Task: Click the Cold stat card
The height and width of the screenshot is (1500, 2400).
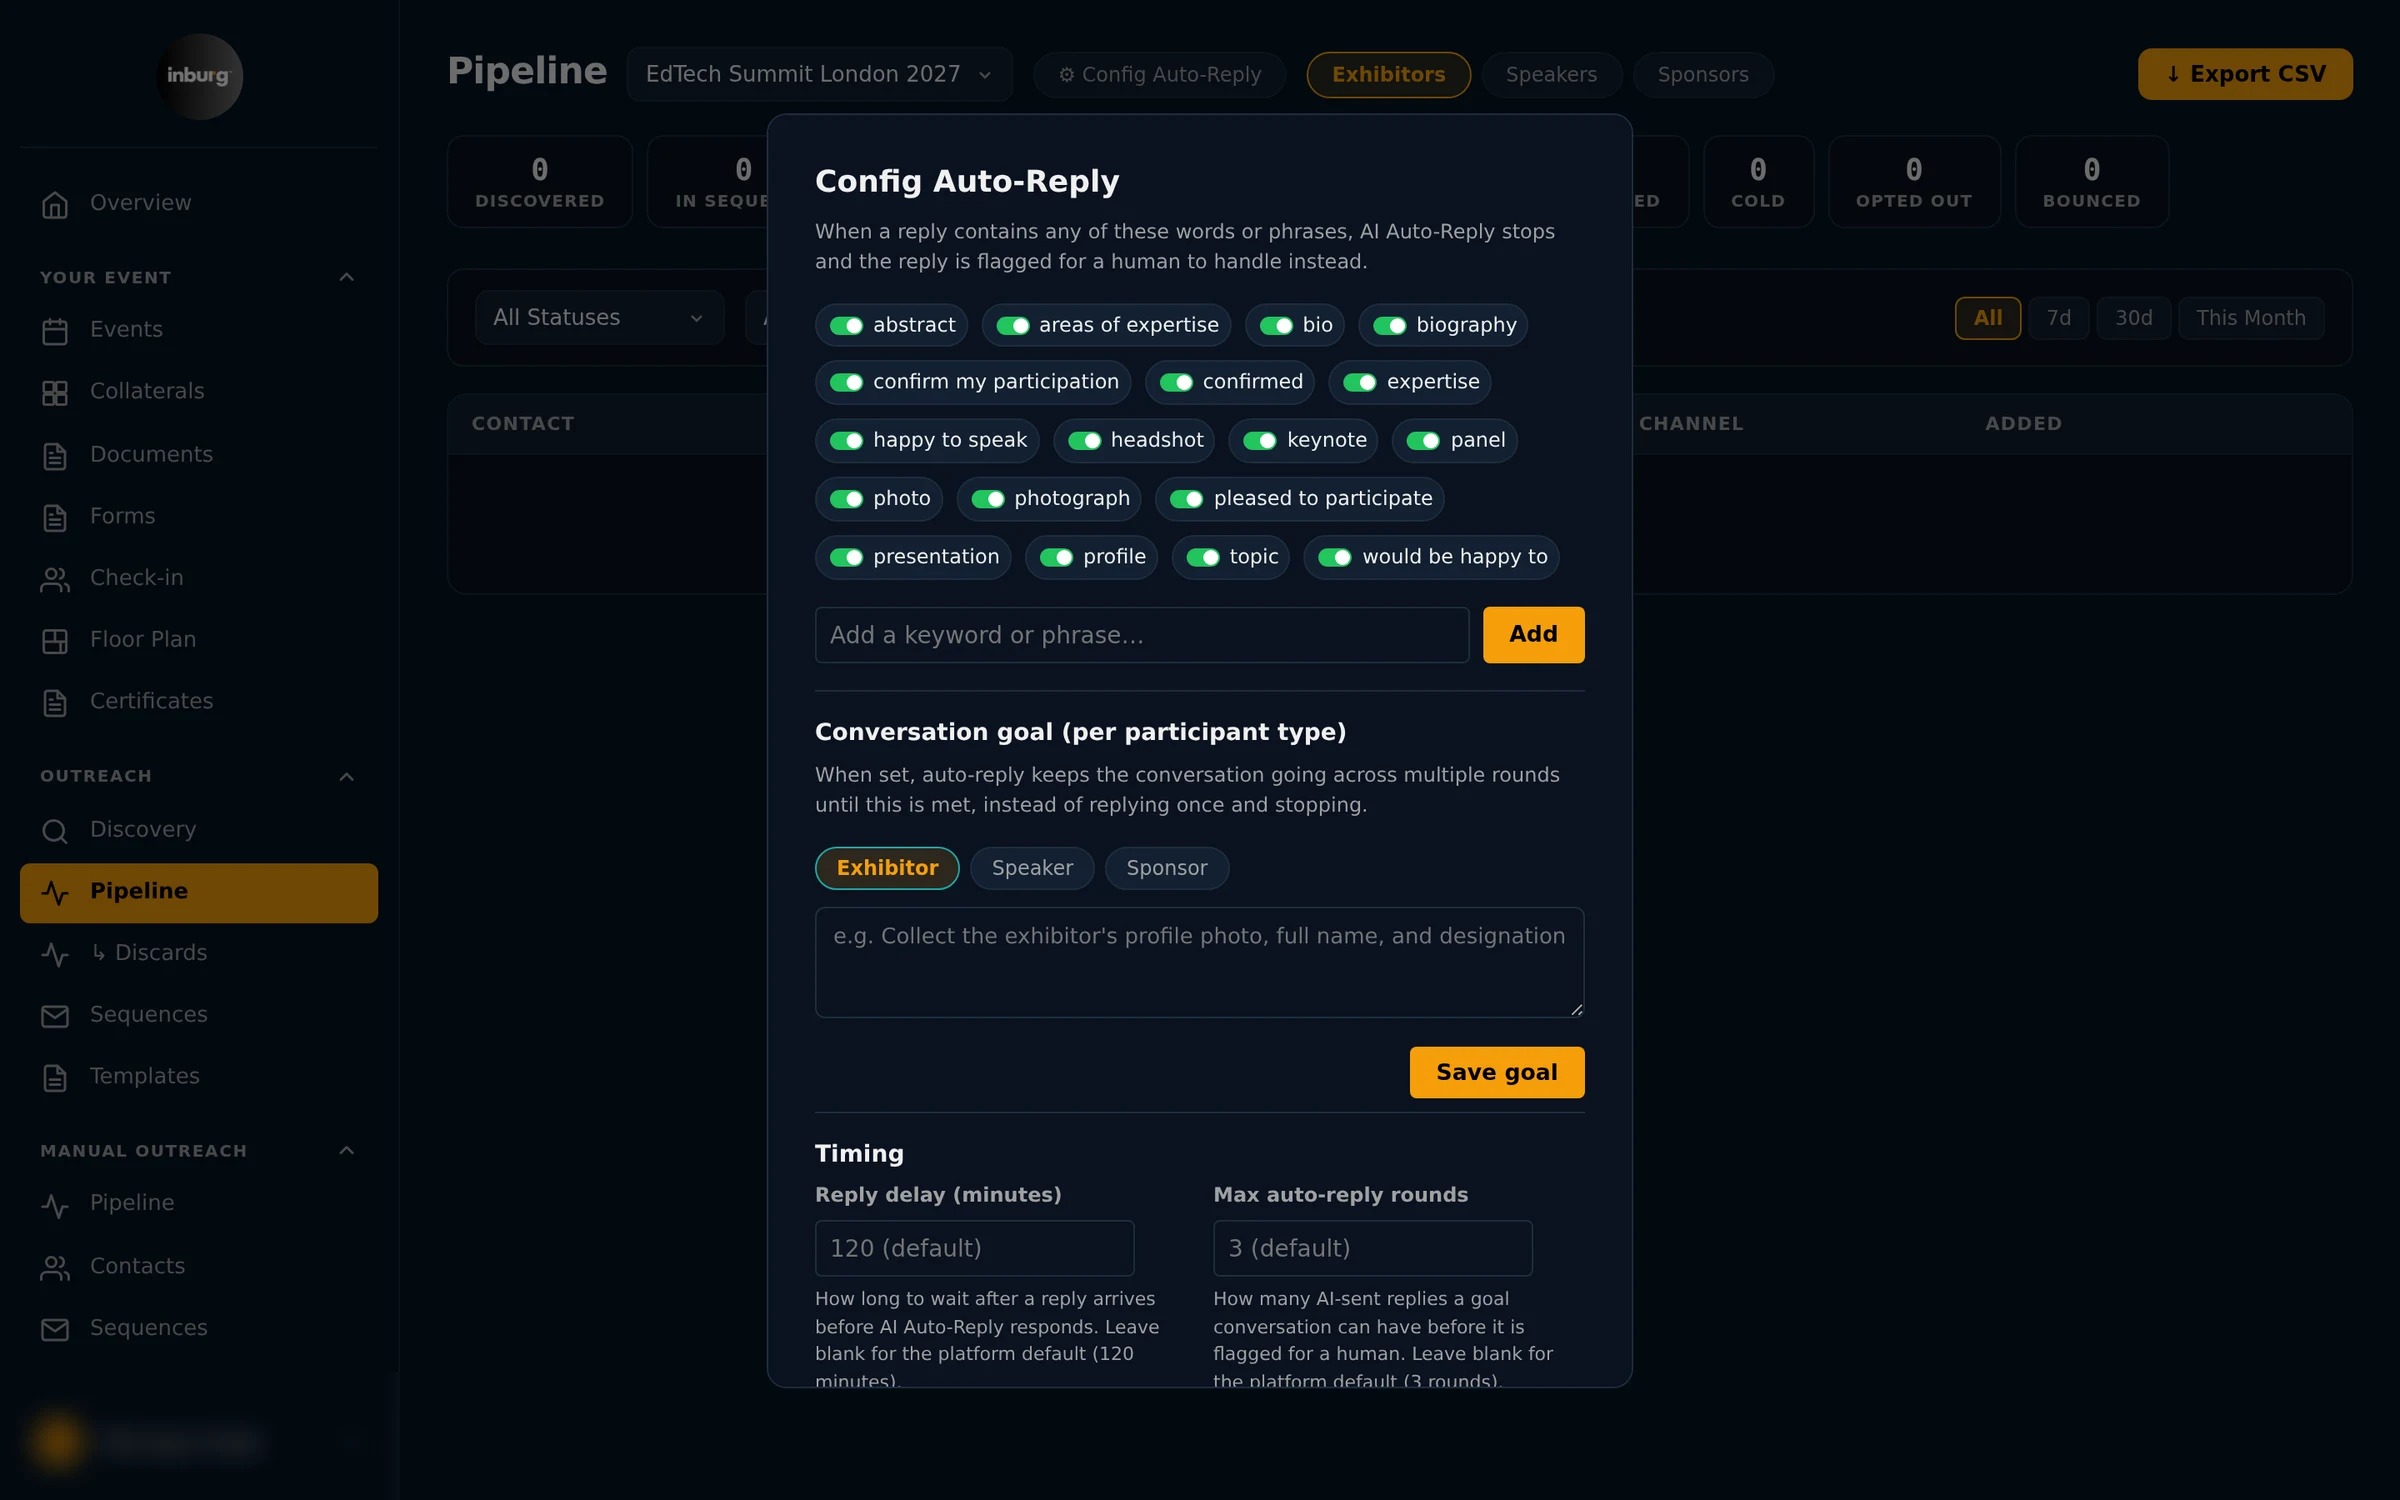Action: pyautogui.click(x=1758, y=182)
